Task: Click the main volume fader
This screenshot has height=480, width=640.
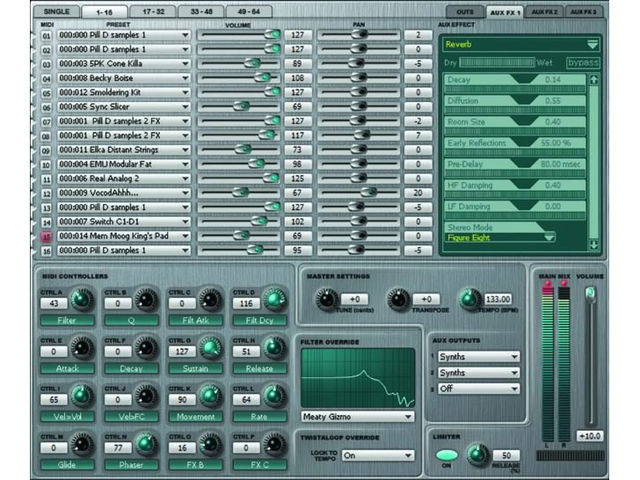Action: pos(590,293)
